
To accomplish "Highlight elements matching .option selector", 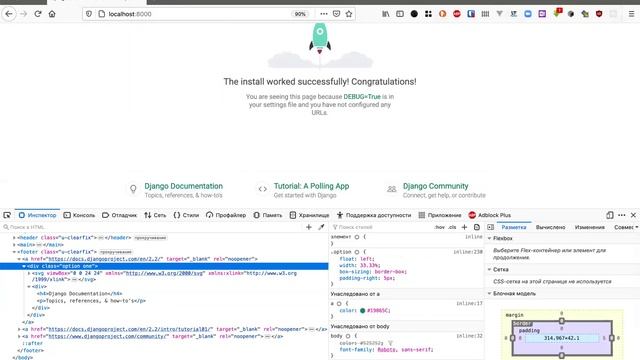I will 357,252.
